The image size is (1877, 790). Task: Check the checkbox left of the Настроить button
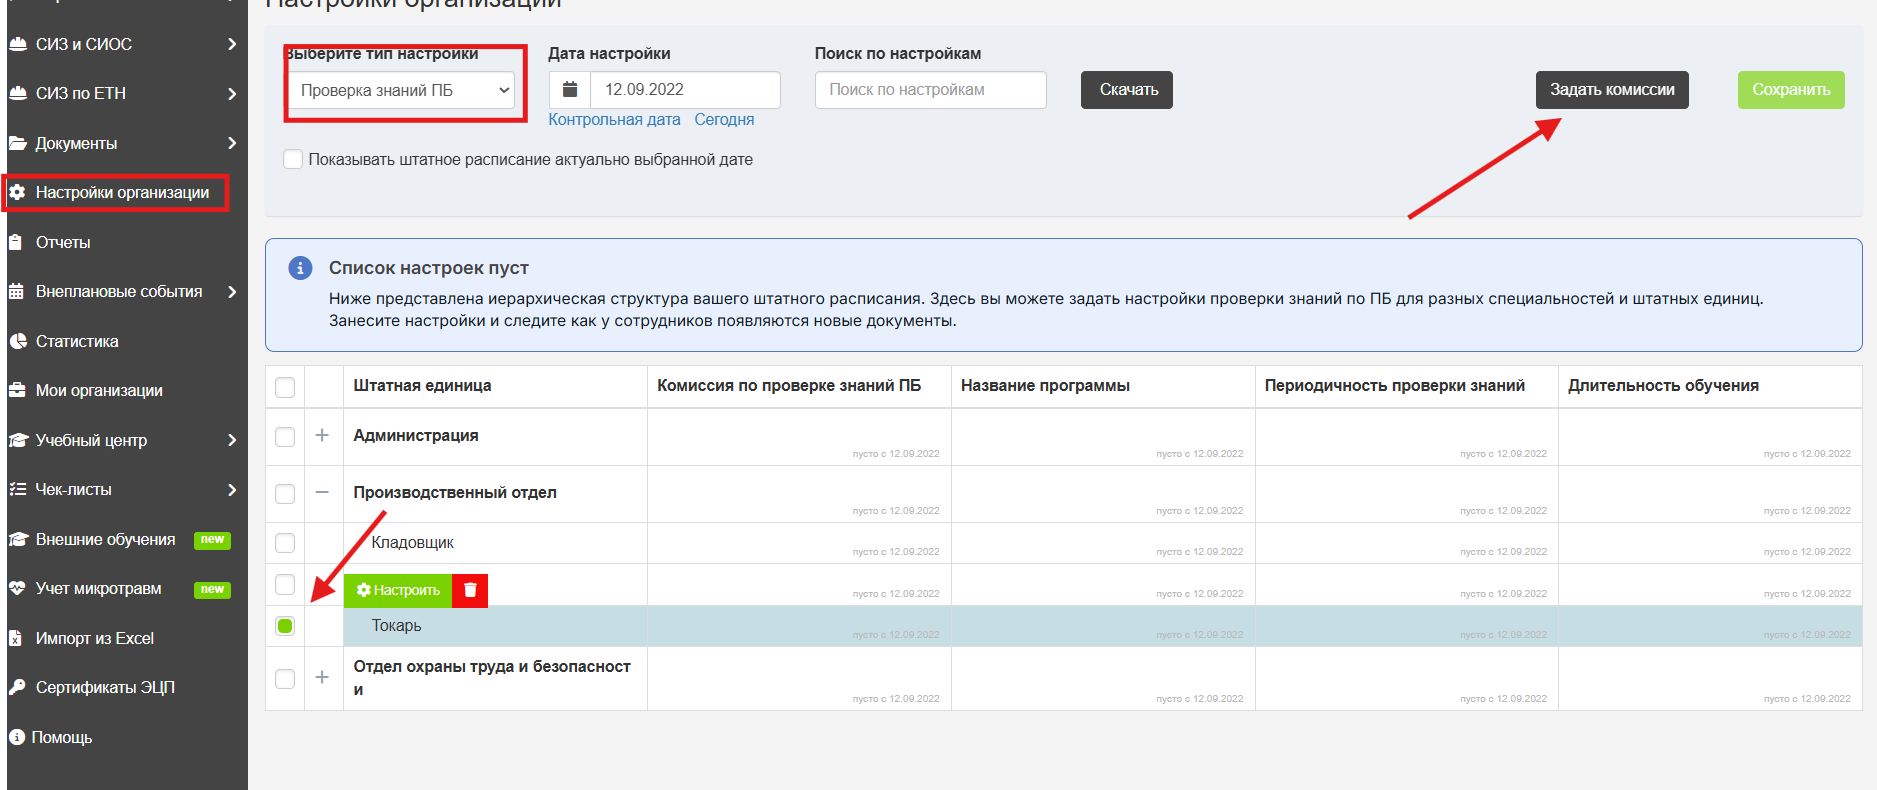point(285,584)
